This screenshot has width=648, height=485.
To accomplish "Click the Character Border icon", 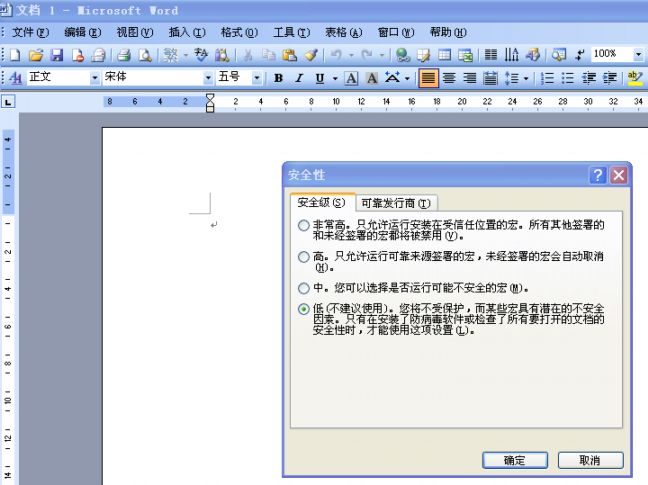I will (351, 78).
